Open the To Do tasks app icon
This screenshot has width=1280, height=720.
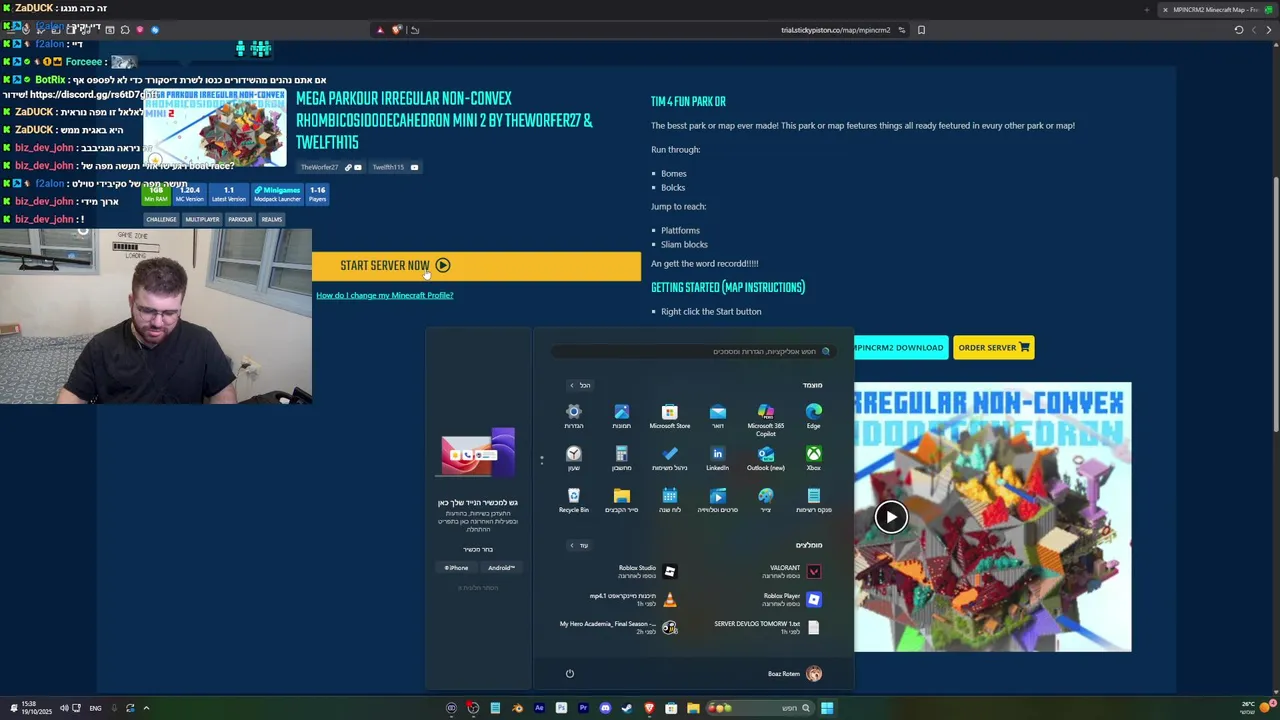tap(670, 459)
